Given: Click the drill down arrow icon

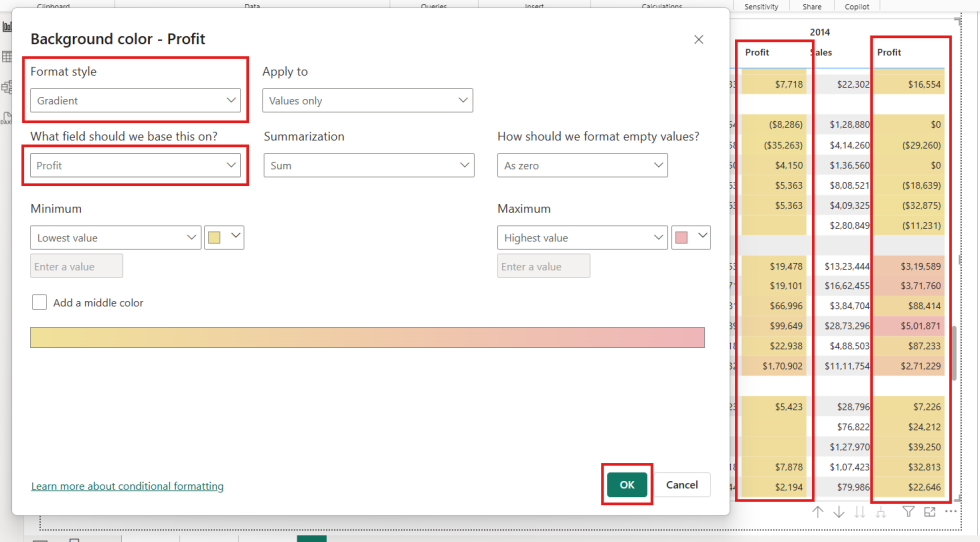Looking at the screenshot, I should click(x=839, y=512).
